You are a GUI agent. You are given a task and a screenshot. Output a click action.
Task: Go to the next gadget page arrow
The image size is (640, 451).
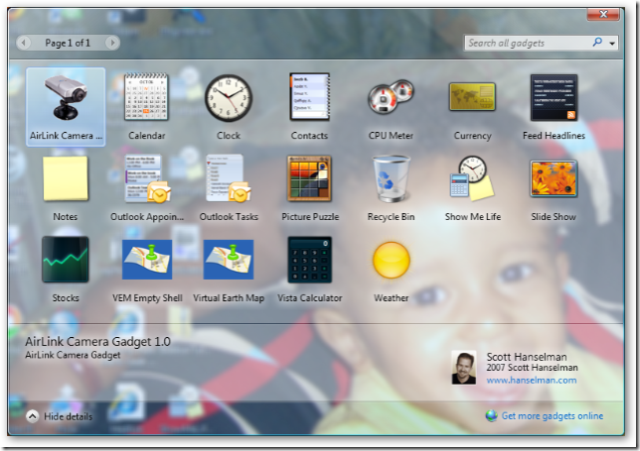point(111,43)
